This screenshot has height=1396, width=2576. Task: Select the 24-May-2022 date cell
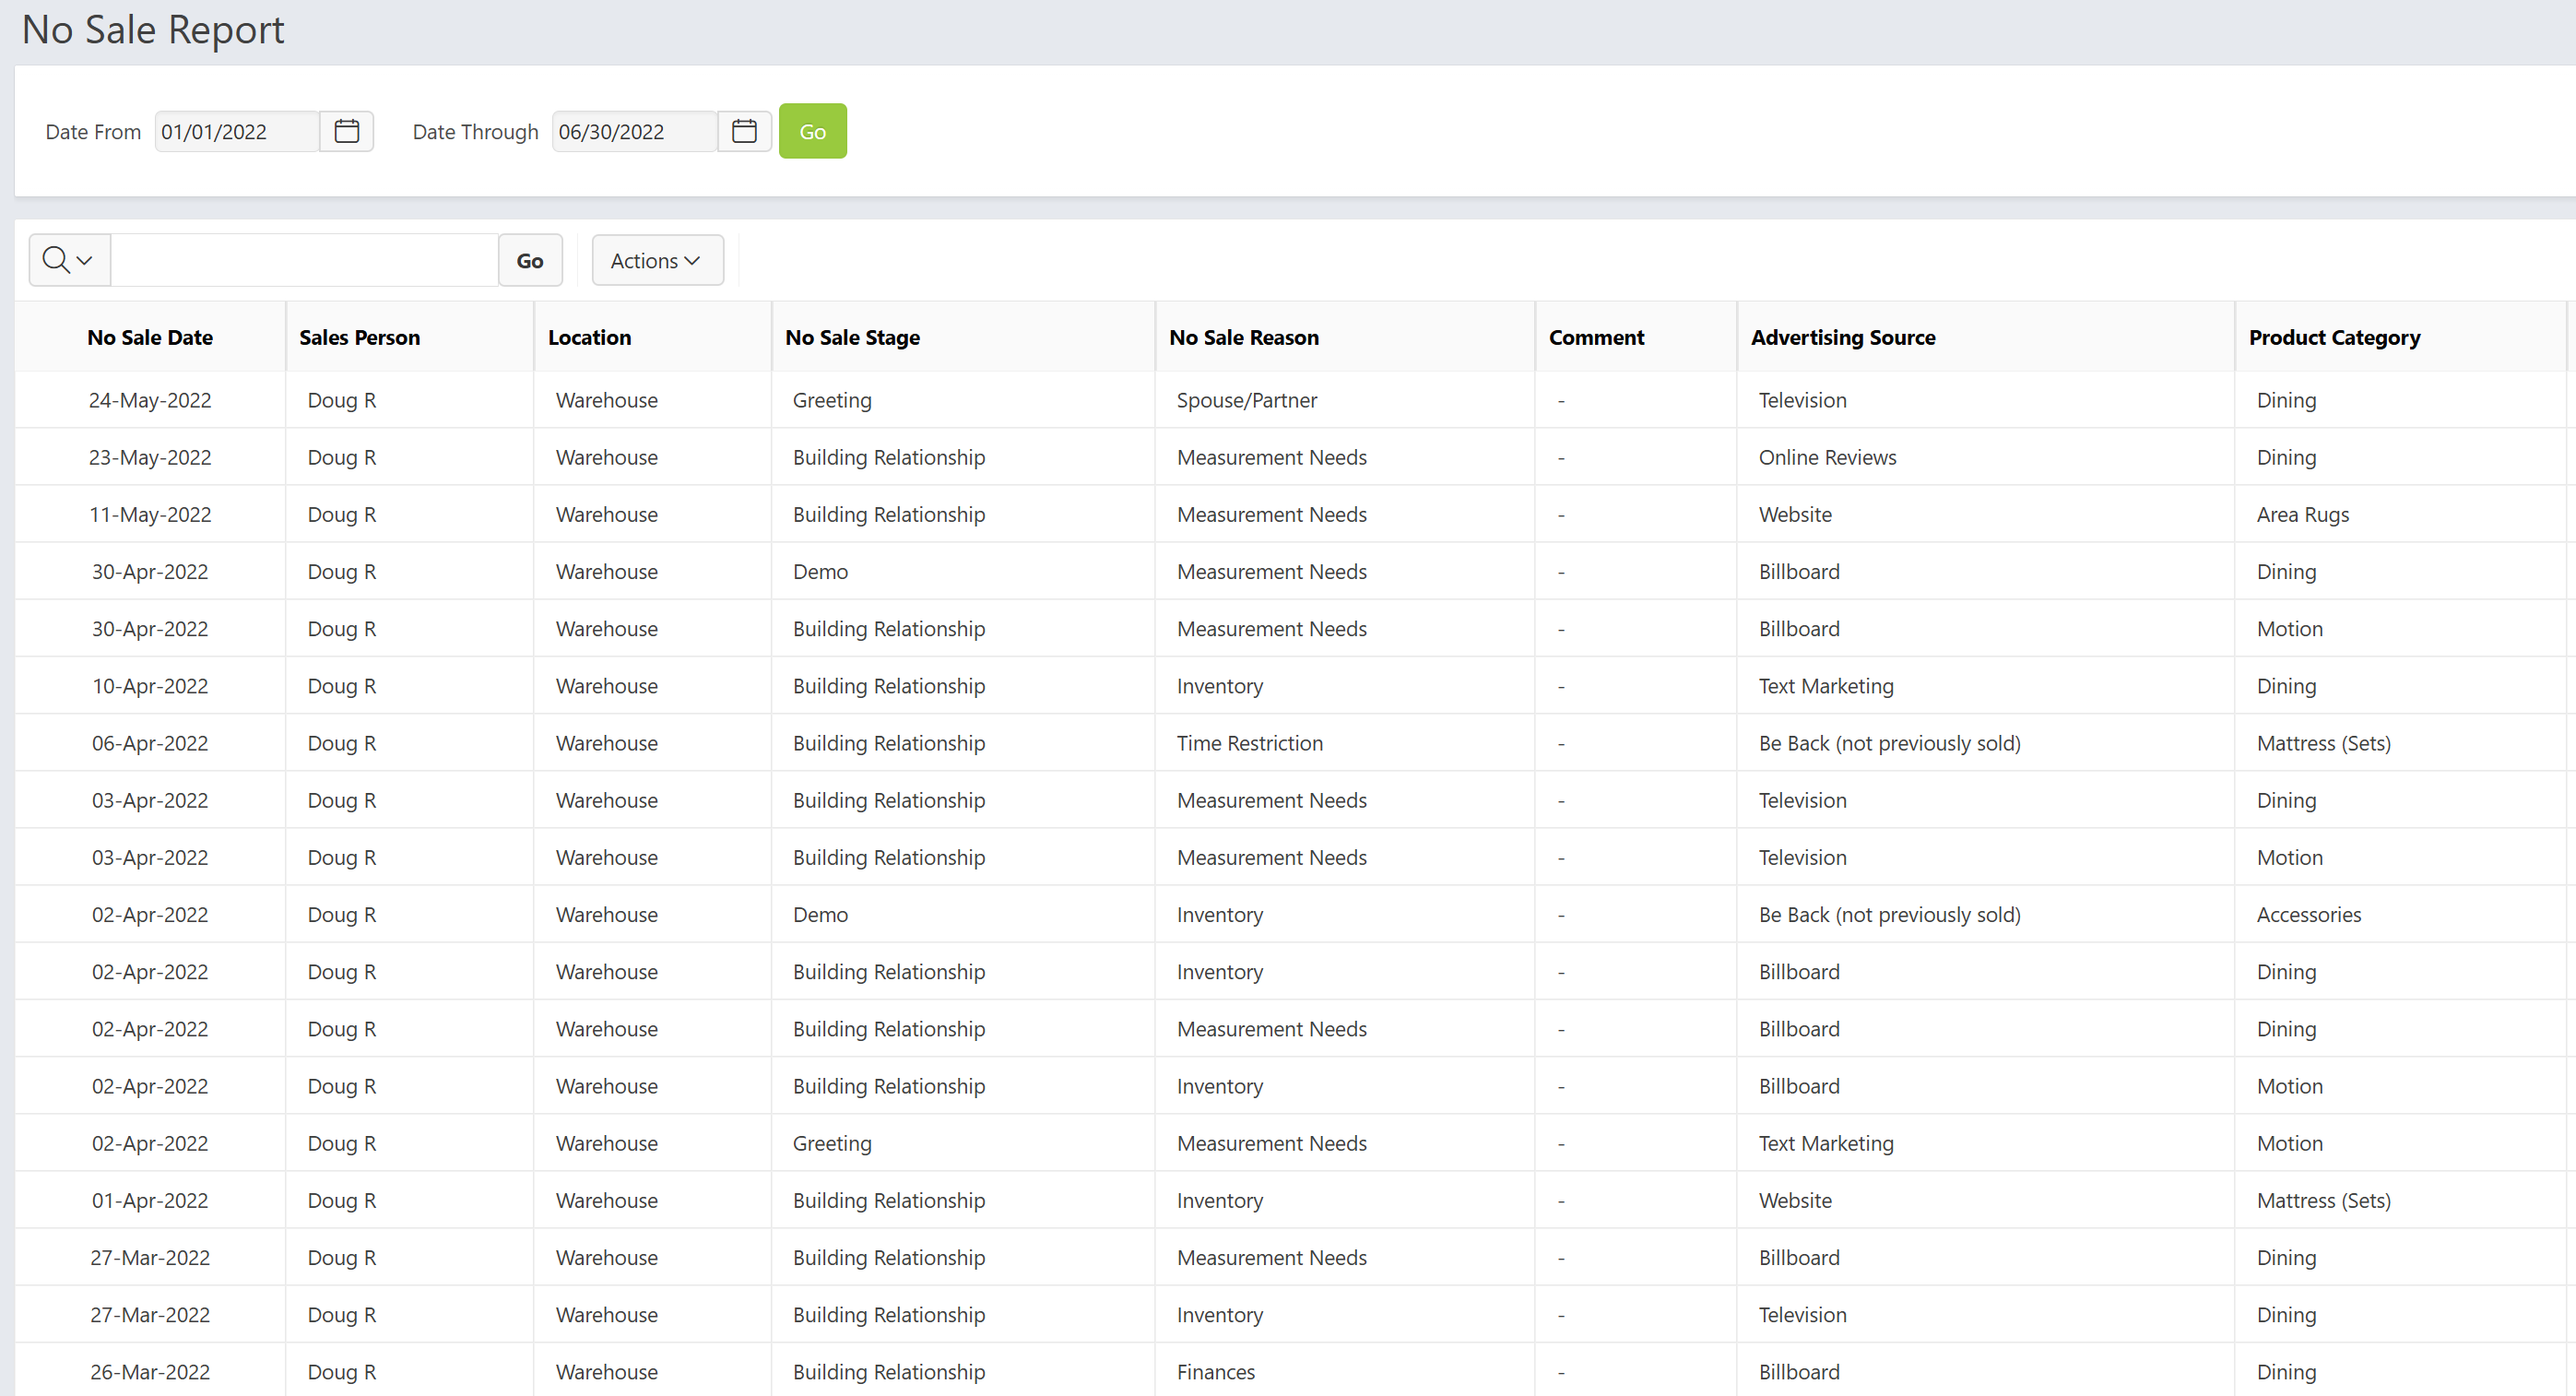tap(150, 400)
